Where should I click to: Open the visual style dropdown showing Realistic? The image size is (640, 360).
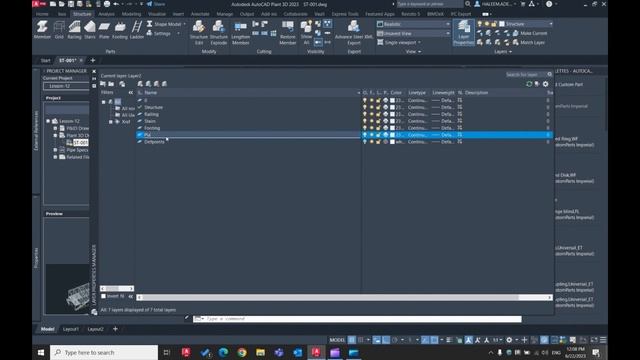click(413, 24)
